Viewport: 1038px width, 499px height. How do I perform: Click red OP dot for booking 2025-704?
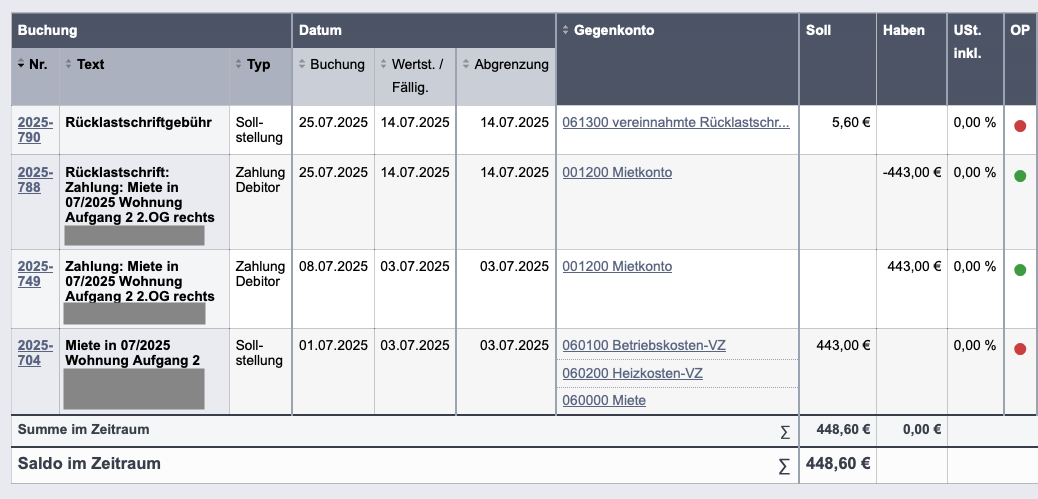point(1019,349)
